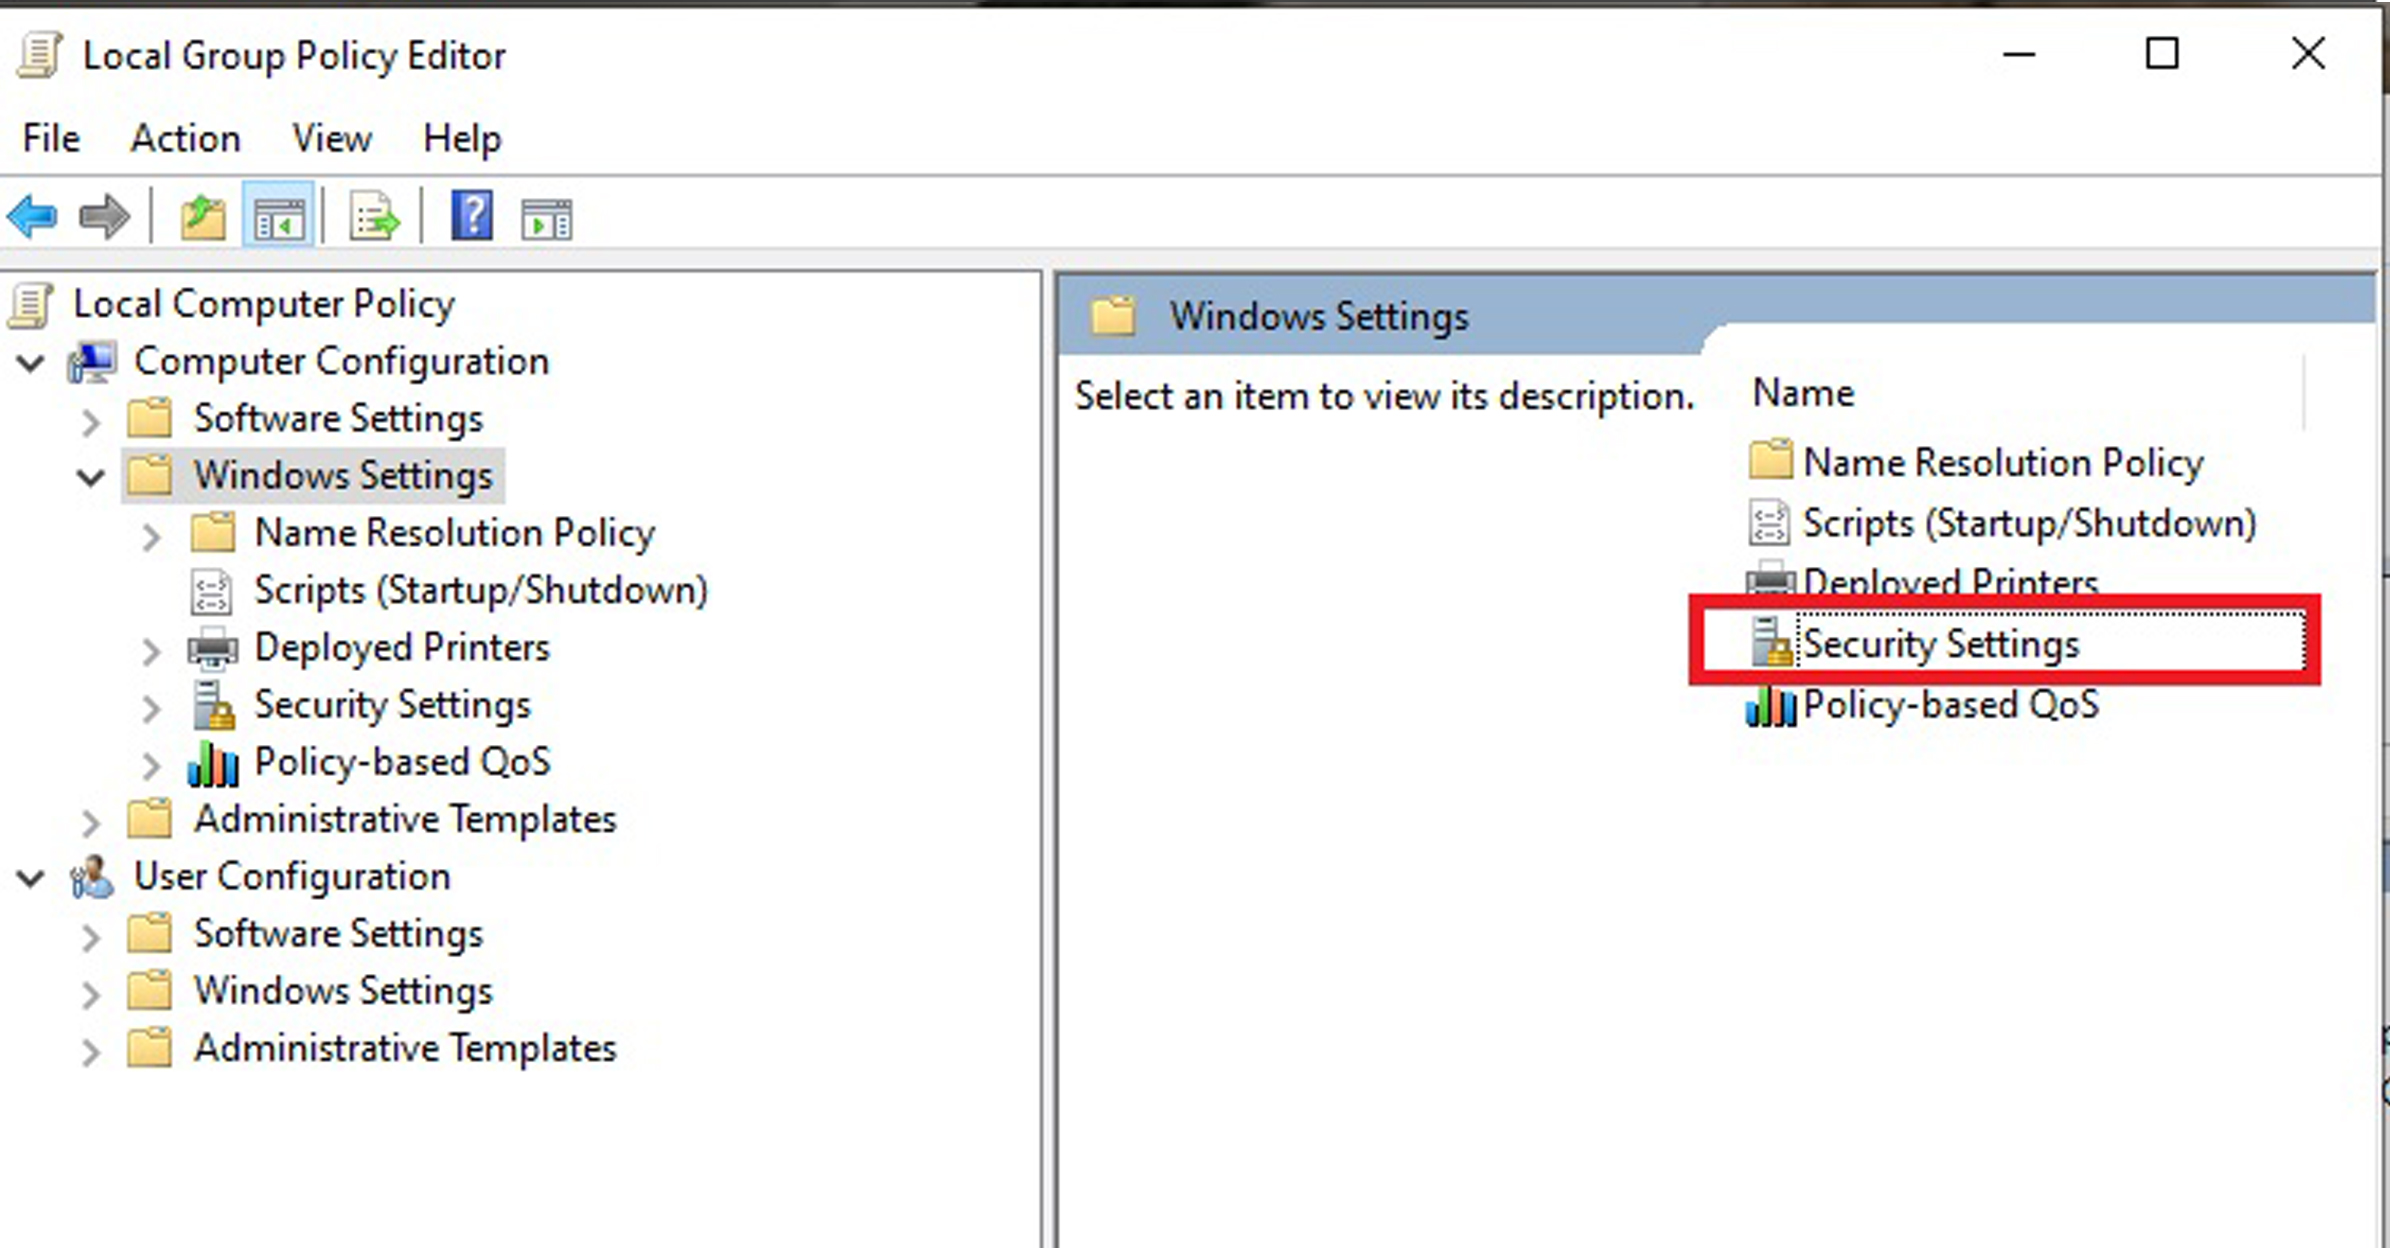2390x1248 pixels.
Task: Open Policy-based QoS in right pane
Action: point(1950,705)
